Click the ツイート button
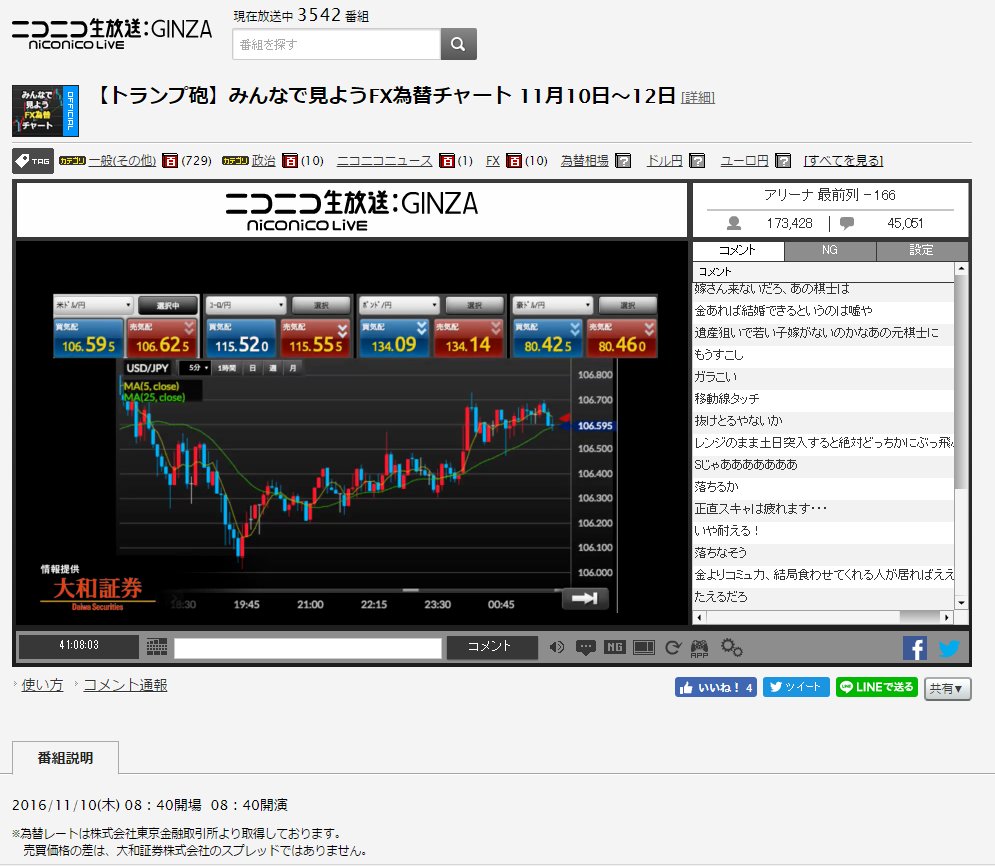 coord(796,687)
